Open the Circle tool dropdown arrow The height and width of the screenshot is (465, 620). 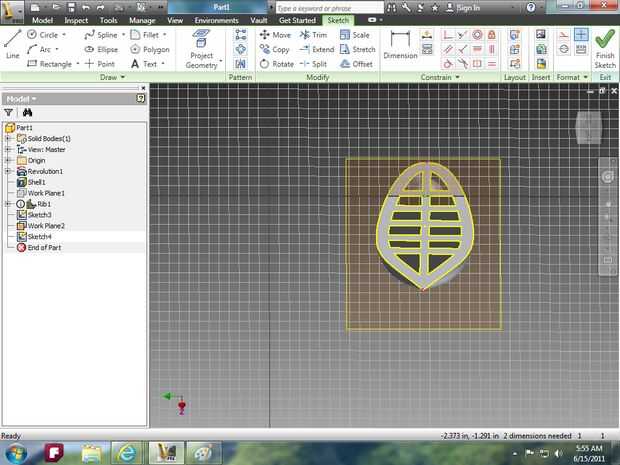[64, 35]
